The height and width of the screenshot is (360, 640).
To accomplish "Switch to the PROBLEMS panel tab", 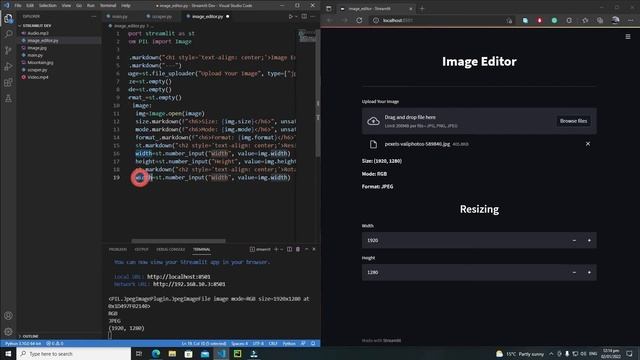I will [x=118, y=249].
